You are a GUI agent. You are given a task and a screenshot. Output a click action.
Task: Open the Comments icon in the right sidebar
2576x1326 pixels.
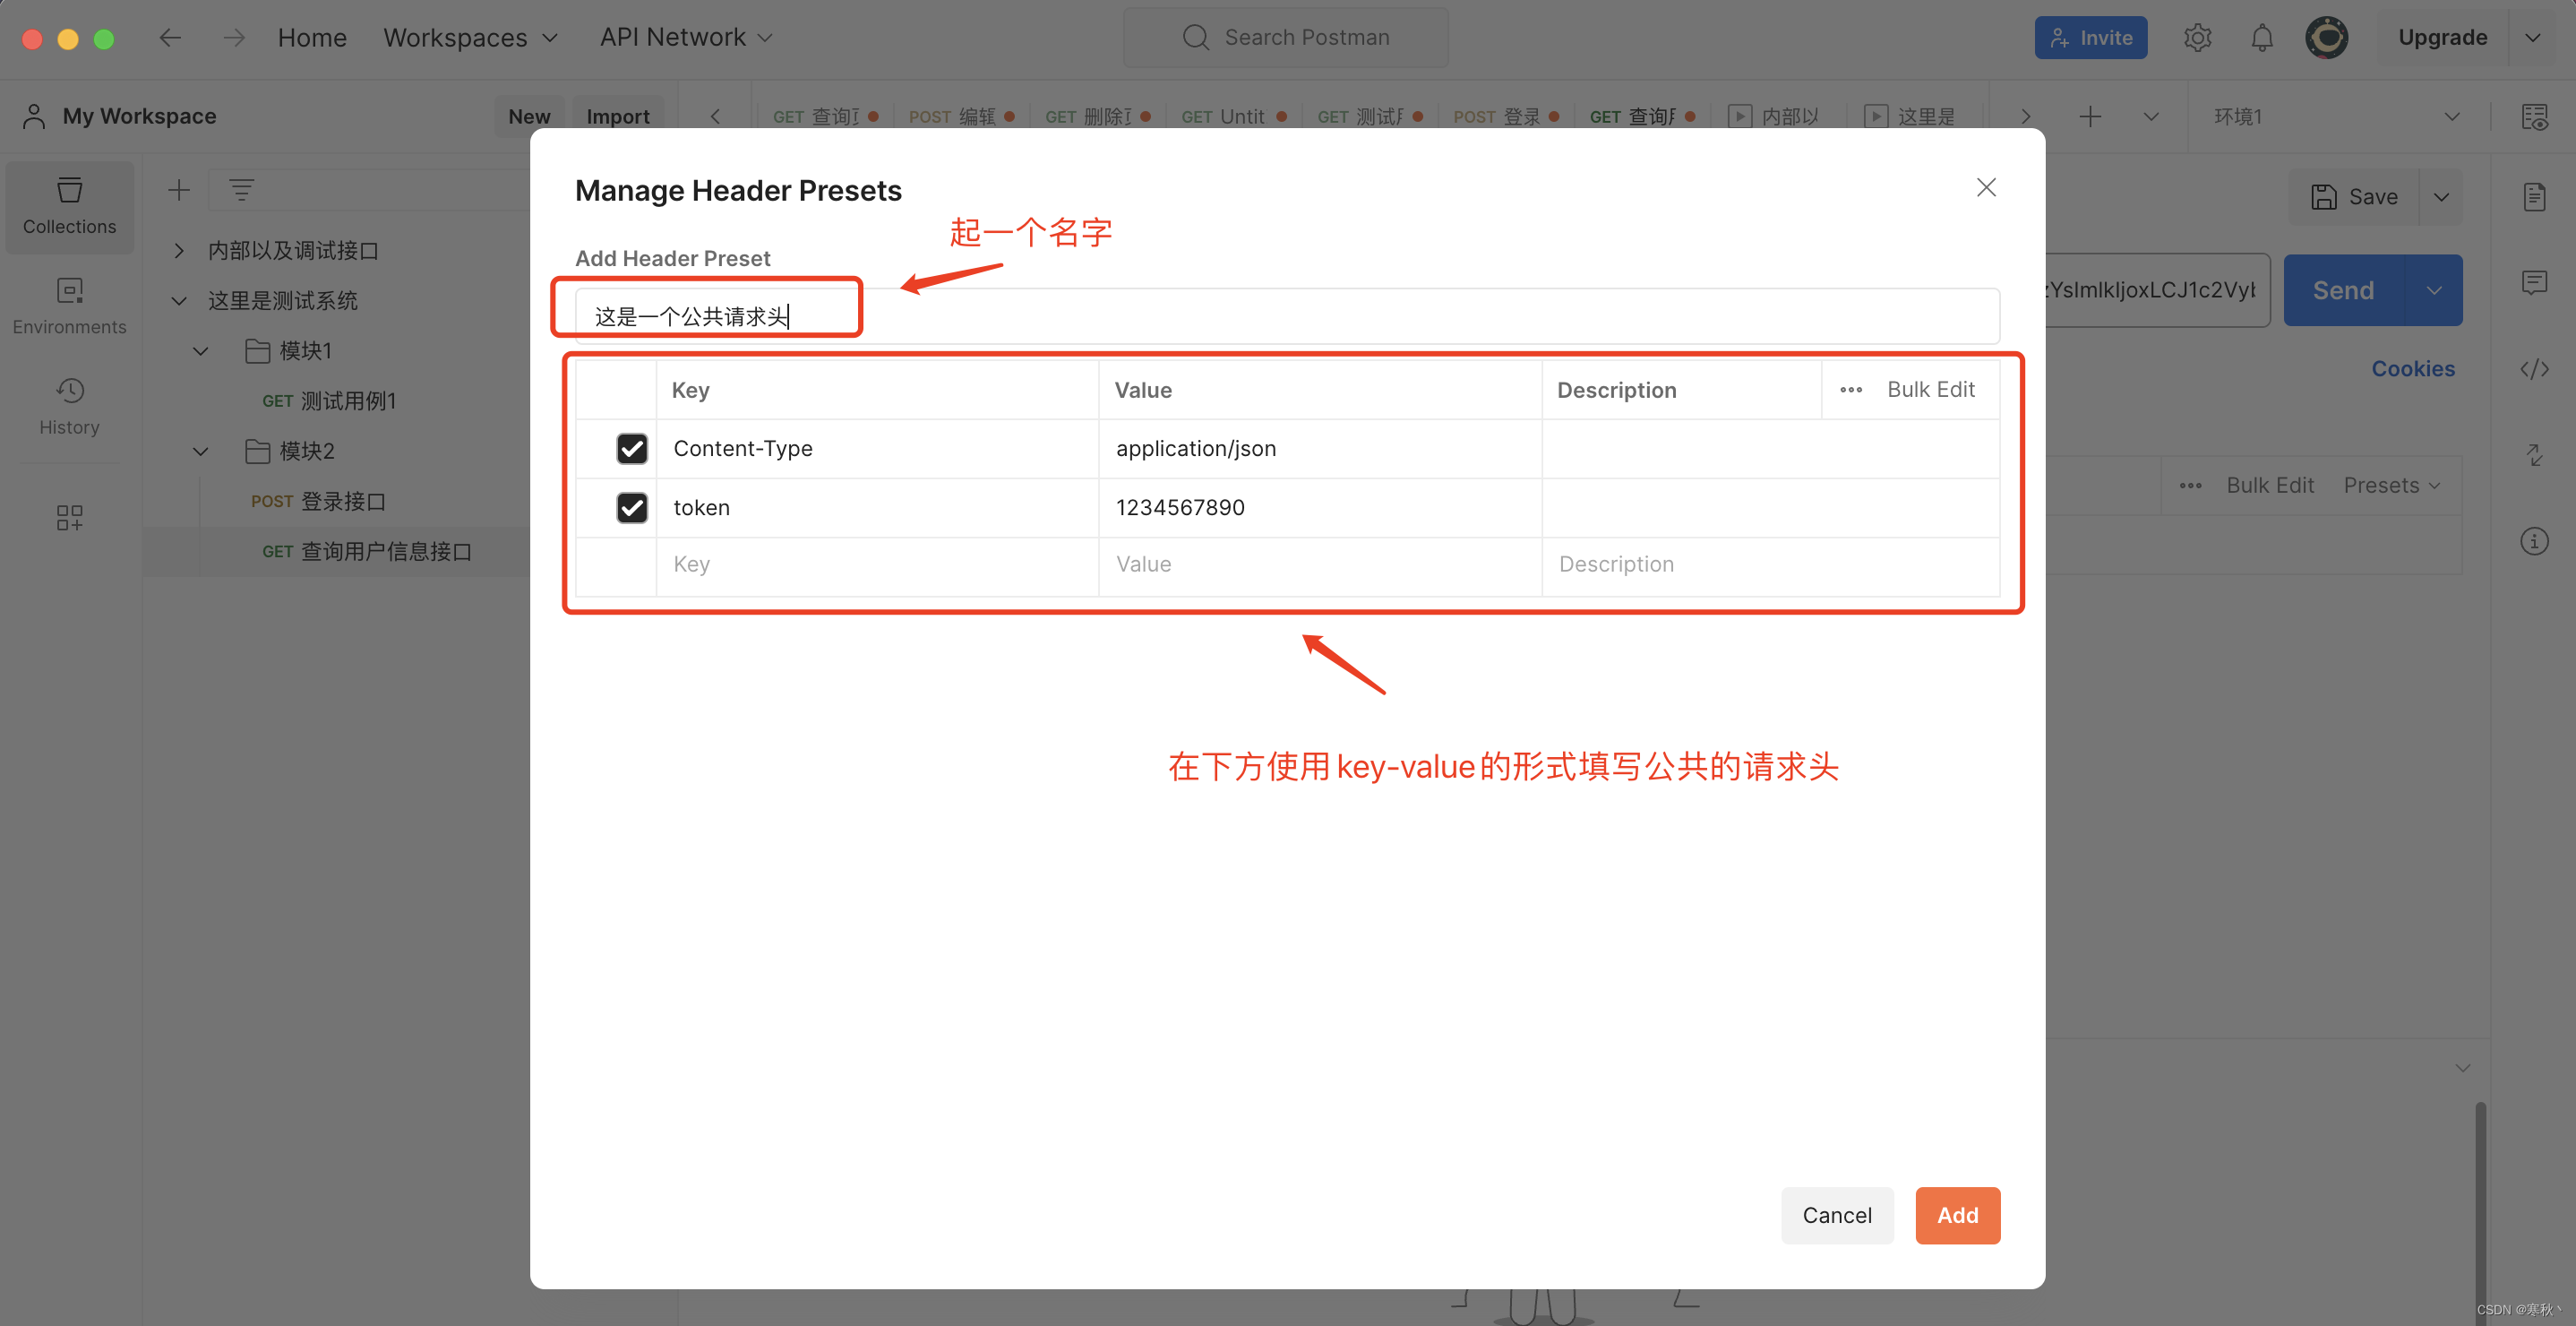point(2536,283)
